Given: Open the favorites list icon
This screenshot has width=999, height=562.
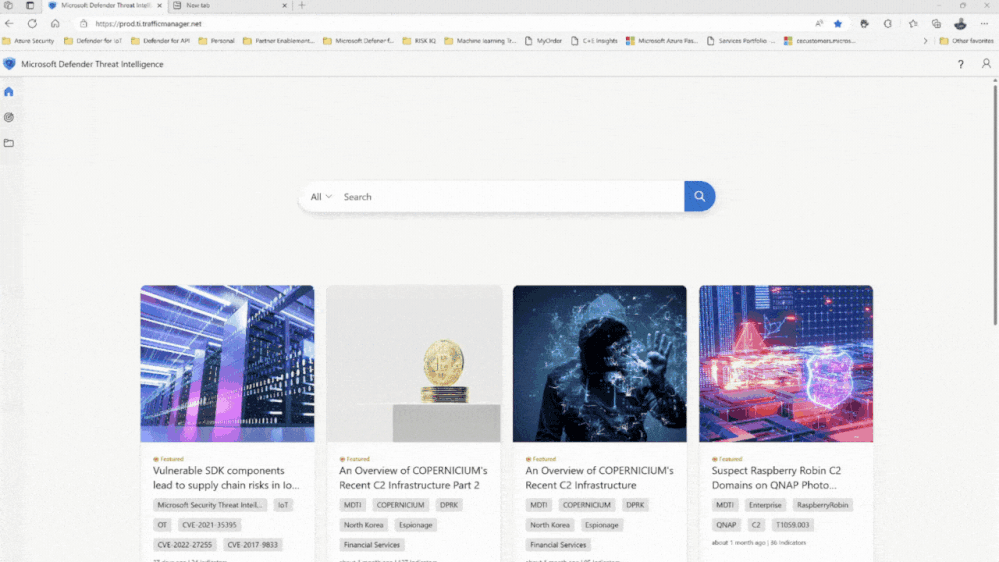Looking at the screenshot, I should click(x=913, y=24).
